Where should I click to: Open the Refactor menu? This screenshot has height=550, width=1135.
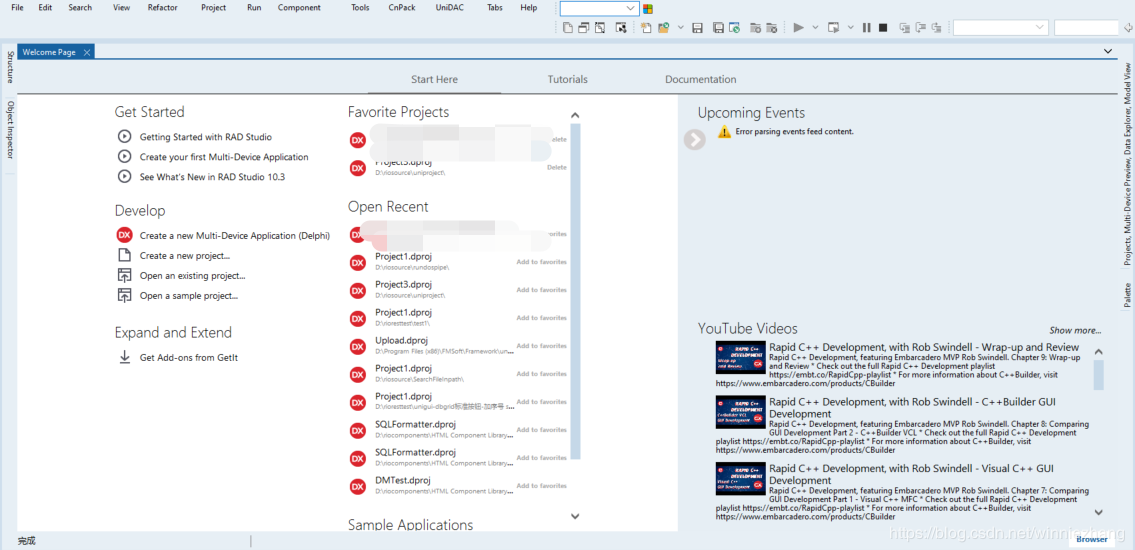coord(162,8)
